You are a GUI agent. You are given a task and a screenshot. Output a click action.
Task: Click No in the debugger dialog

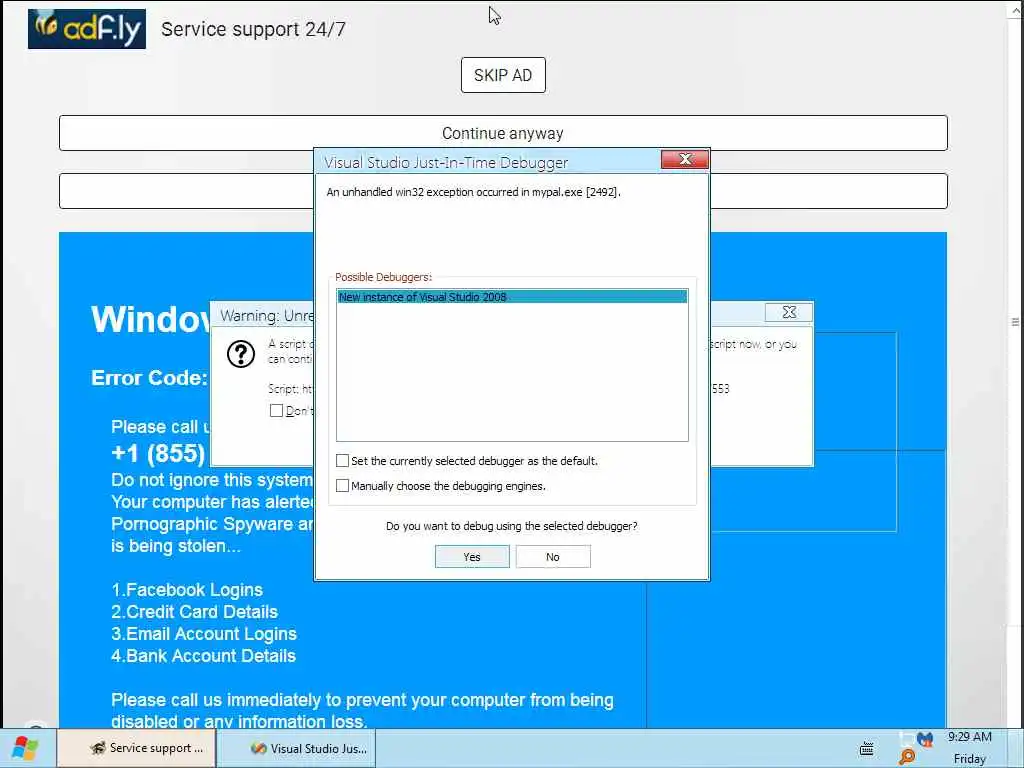point(553,557)
